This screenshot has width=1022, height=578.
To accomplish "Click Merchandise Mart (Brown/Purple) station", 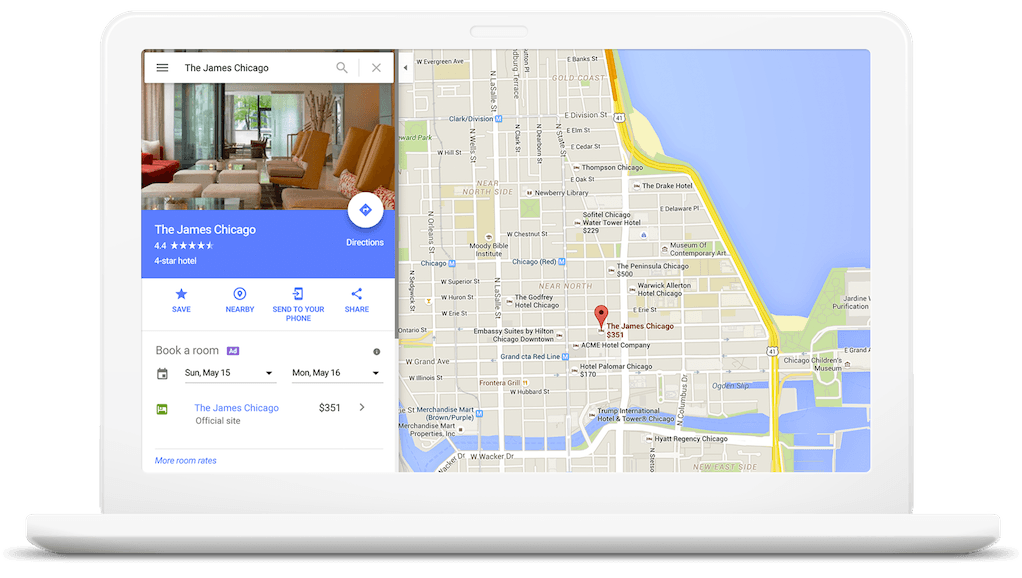I will 450,413.
